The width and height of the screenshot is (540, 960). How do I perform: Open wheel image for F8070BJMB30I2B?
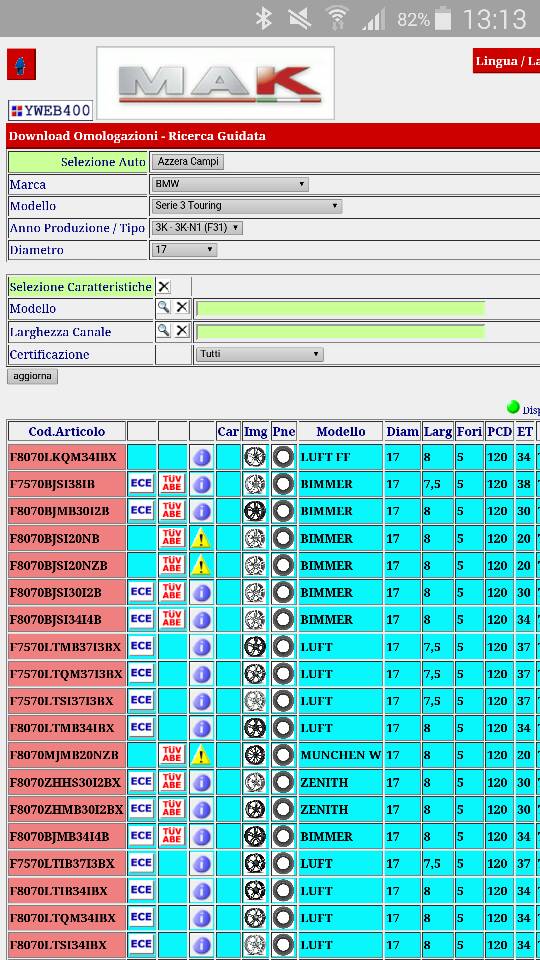coord(255,511)
